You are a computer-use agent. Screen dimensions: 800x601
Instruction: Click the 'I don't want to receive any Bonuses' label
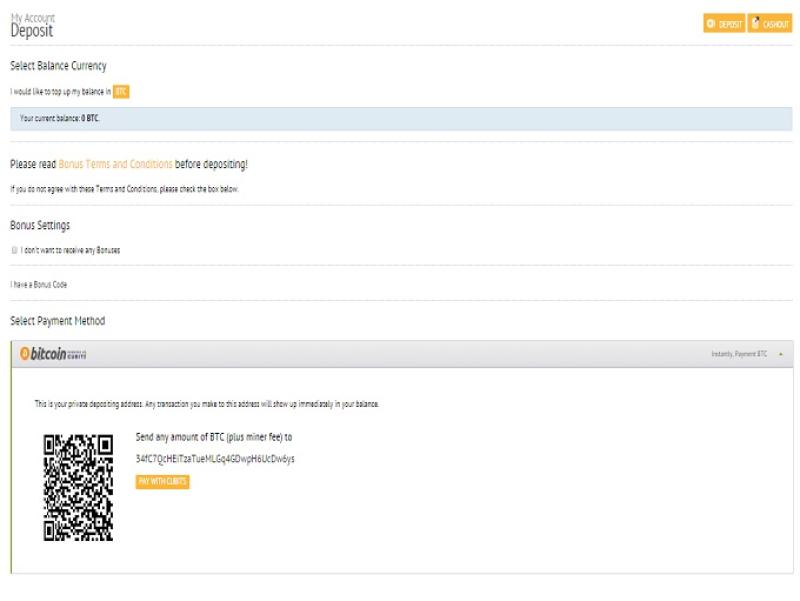(x=70, y=250)
